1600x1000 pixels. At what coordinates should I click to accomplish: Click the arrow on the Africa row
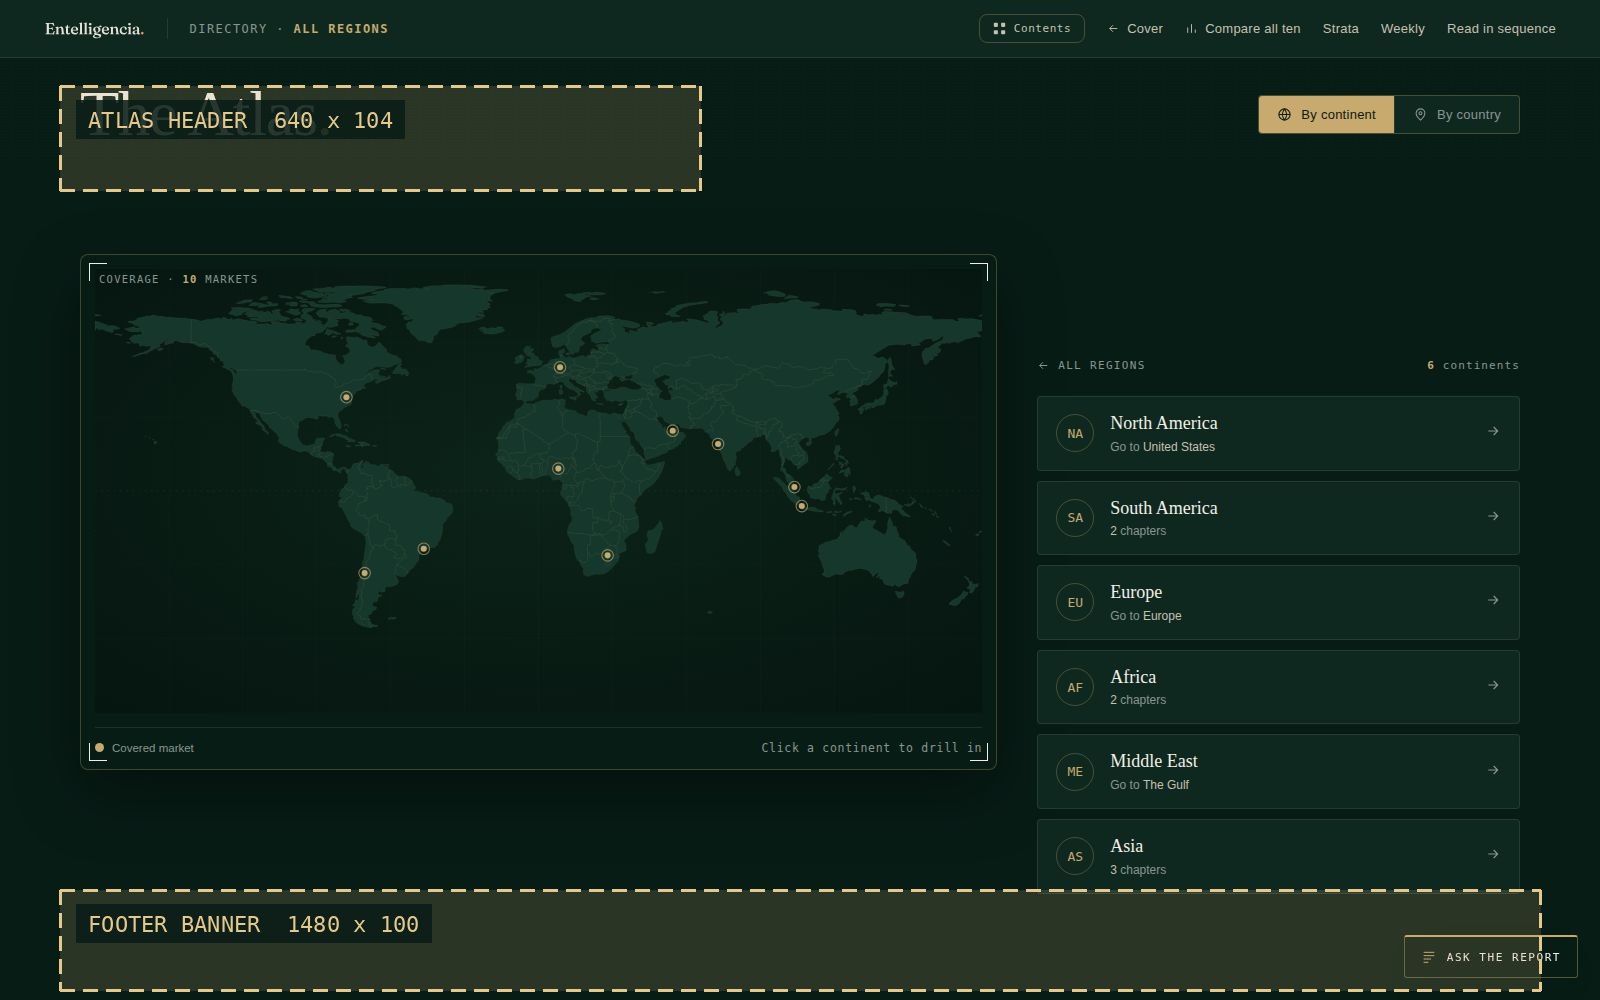pyautogui.click(x=1493, y=685)
